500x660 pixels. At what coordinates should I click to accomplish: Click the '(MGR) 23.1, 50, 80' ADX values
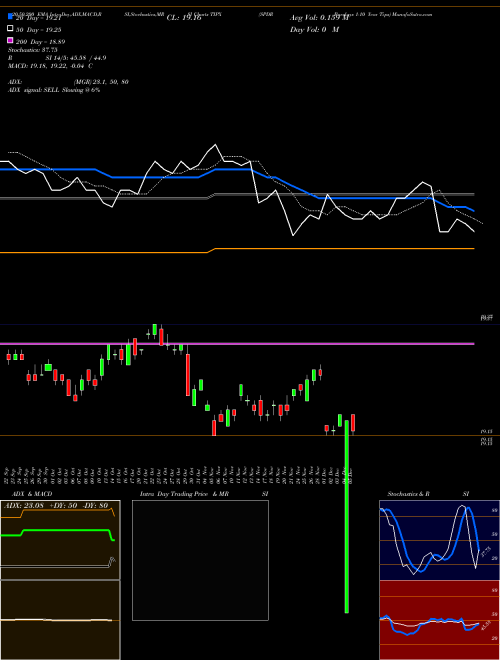pyautogui.click(x=101, y=82)
